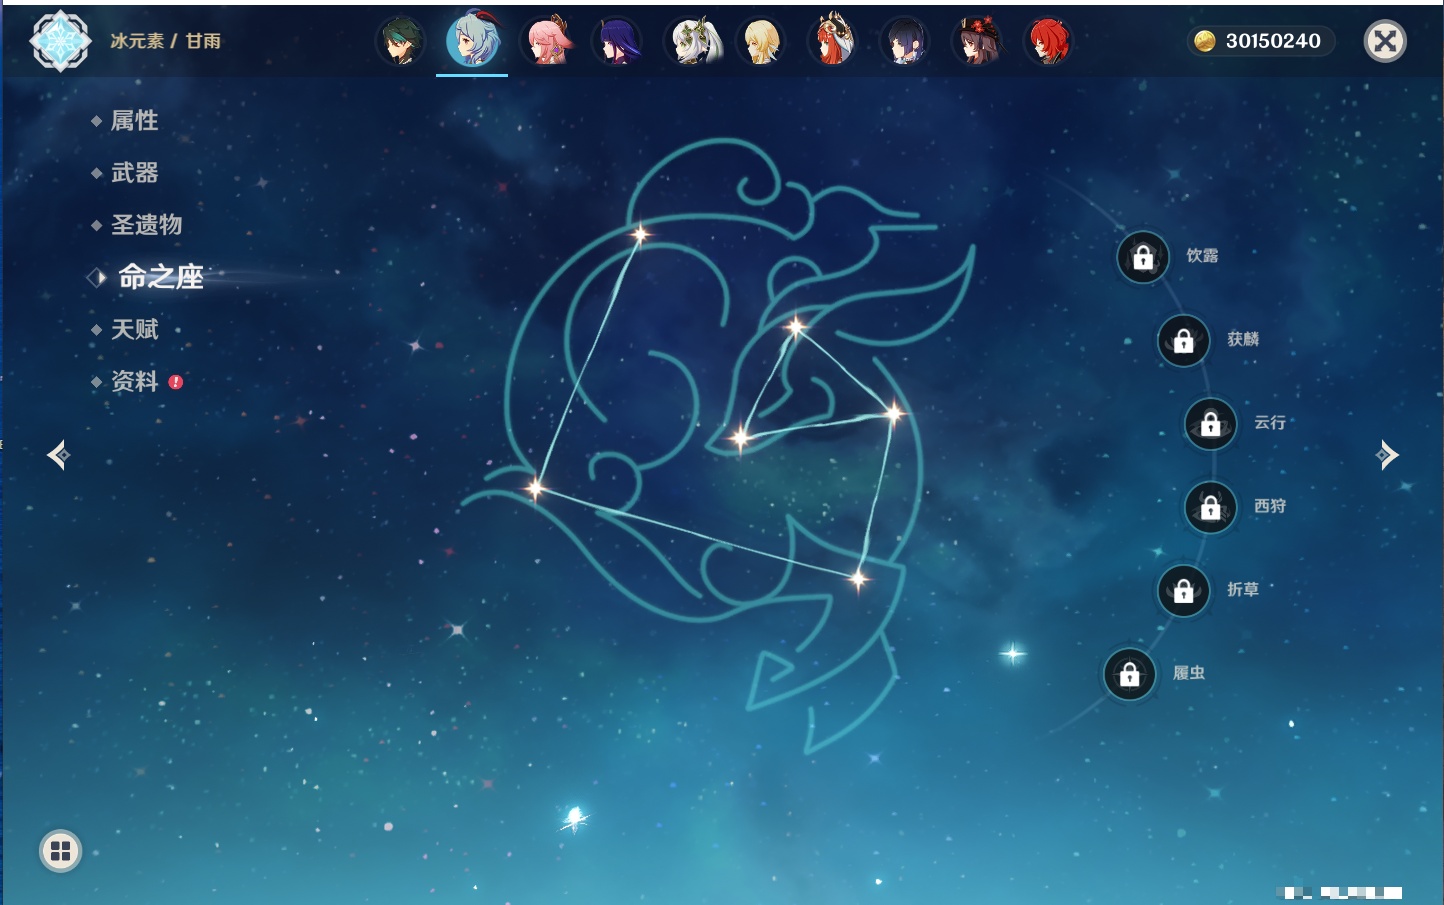Viewport: 1444px width, 905px height.
Task: Switch to the 天赋 talents page
Action: pos(134,329)
